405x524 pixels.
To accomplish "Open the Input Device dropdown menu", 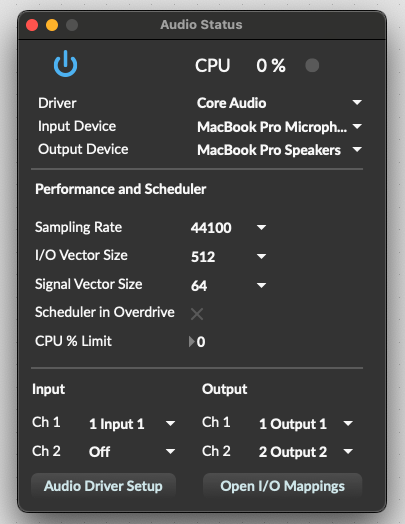I will click(x=279, y=127).
